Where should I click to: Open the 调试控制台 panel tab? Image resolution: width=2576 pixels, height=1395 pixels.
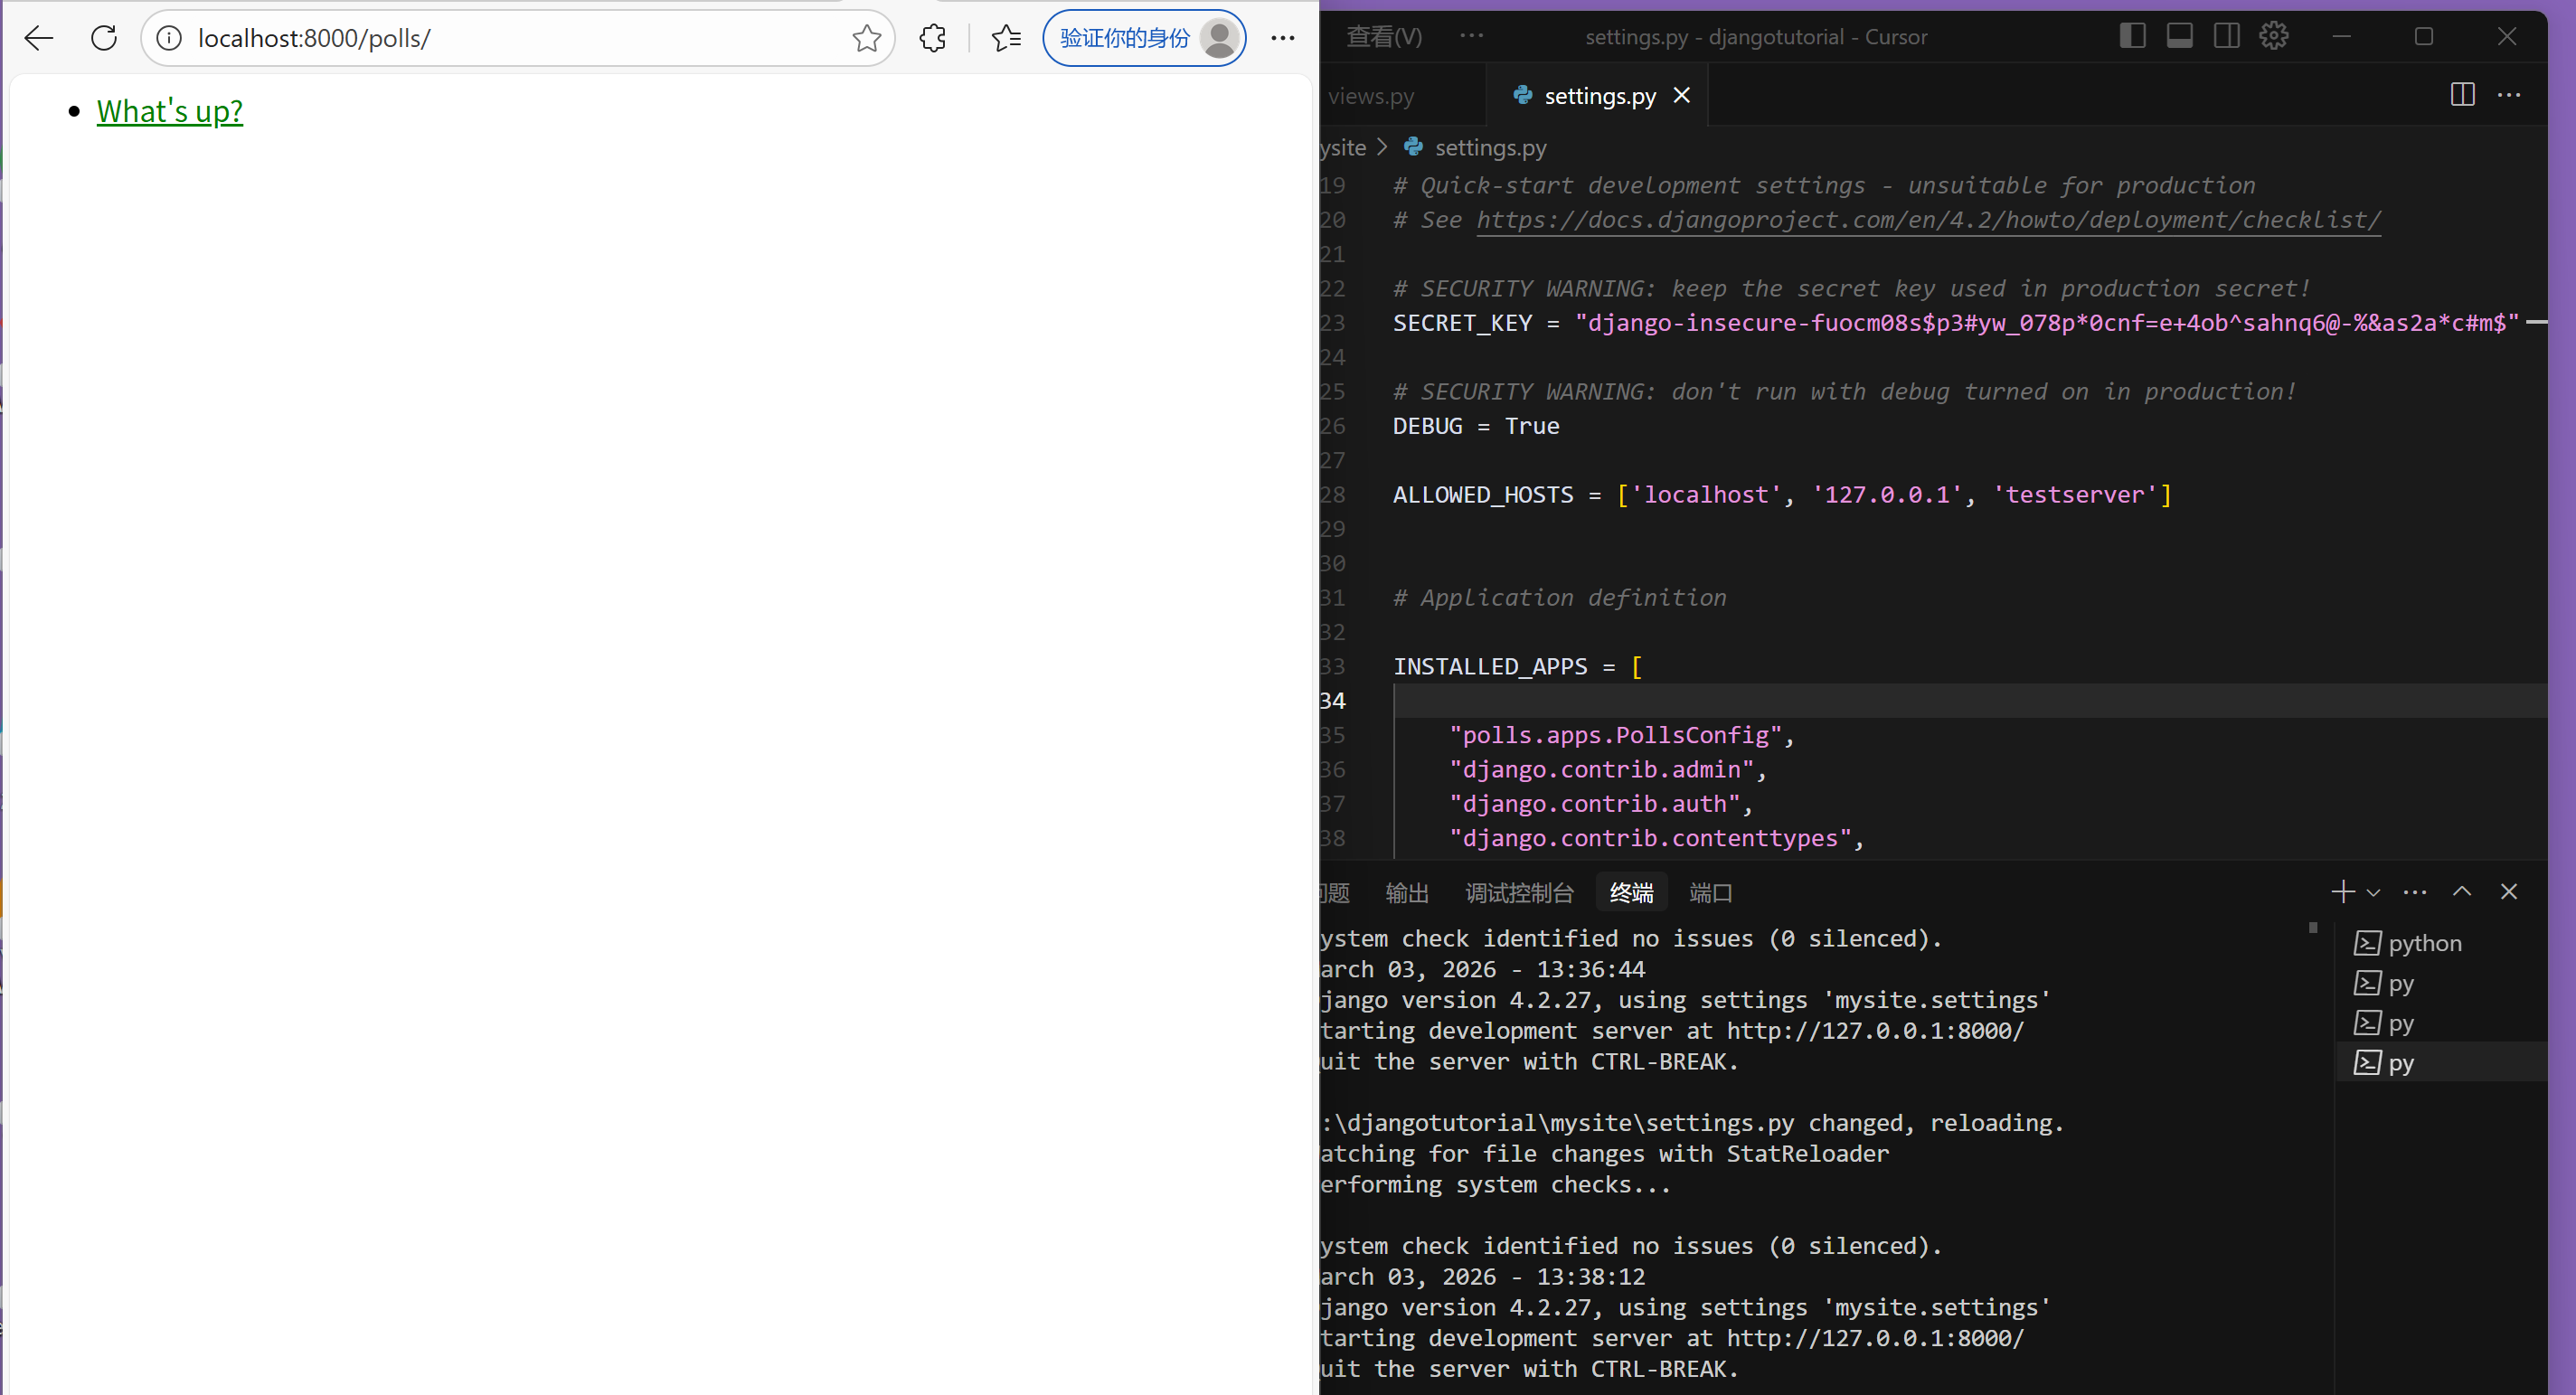(x=1518, y=893)
